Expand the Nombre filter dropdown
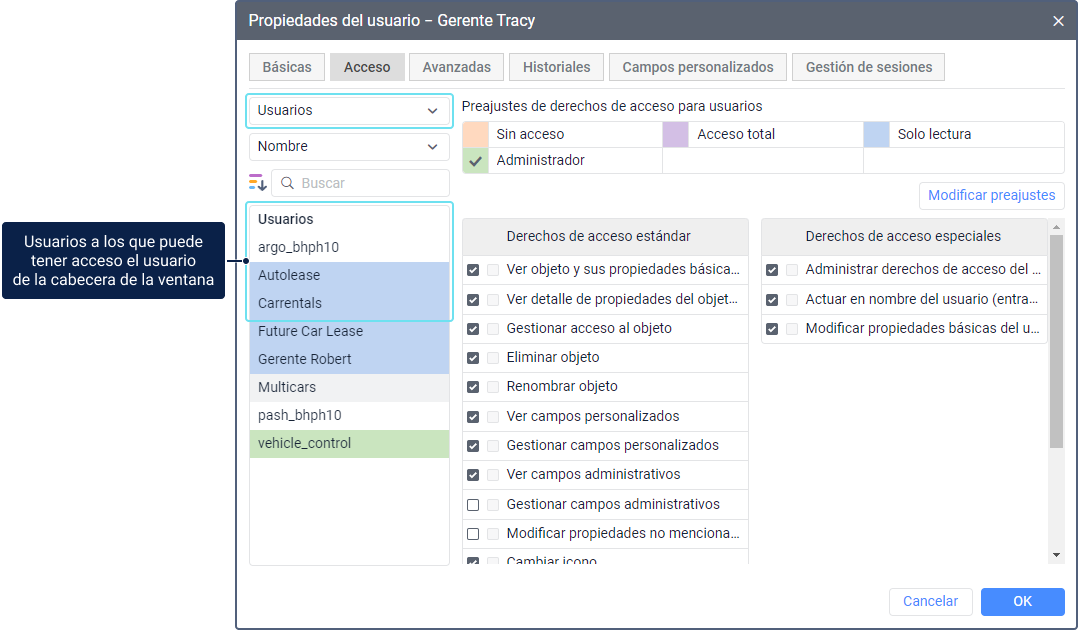The height and width of the screenshot is (630, 1078). pos(349,147)
